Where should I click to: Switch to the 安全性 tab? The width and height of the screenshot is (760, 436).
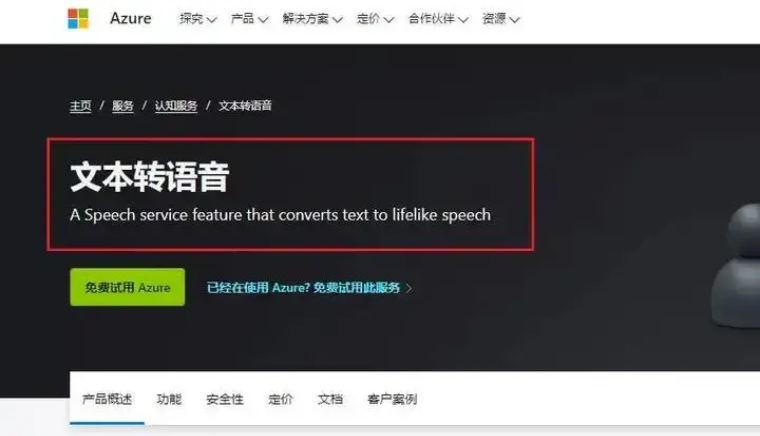225,399
